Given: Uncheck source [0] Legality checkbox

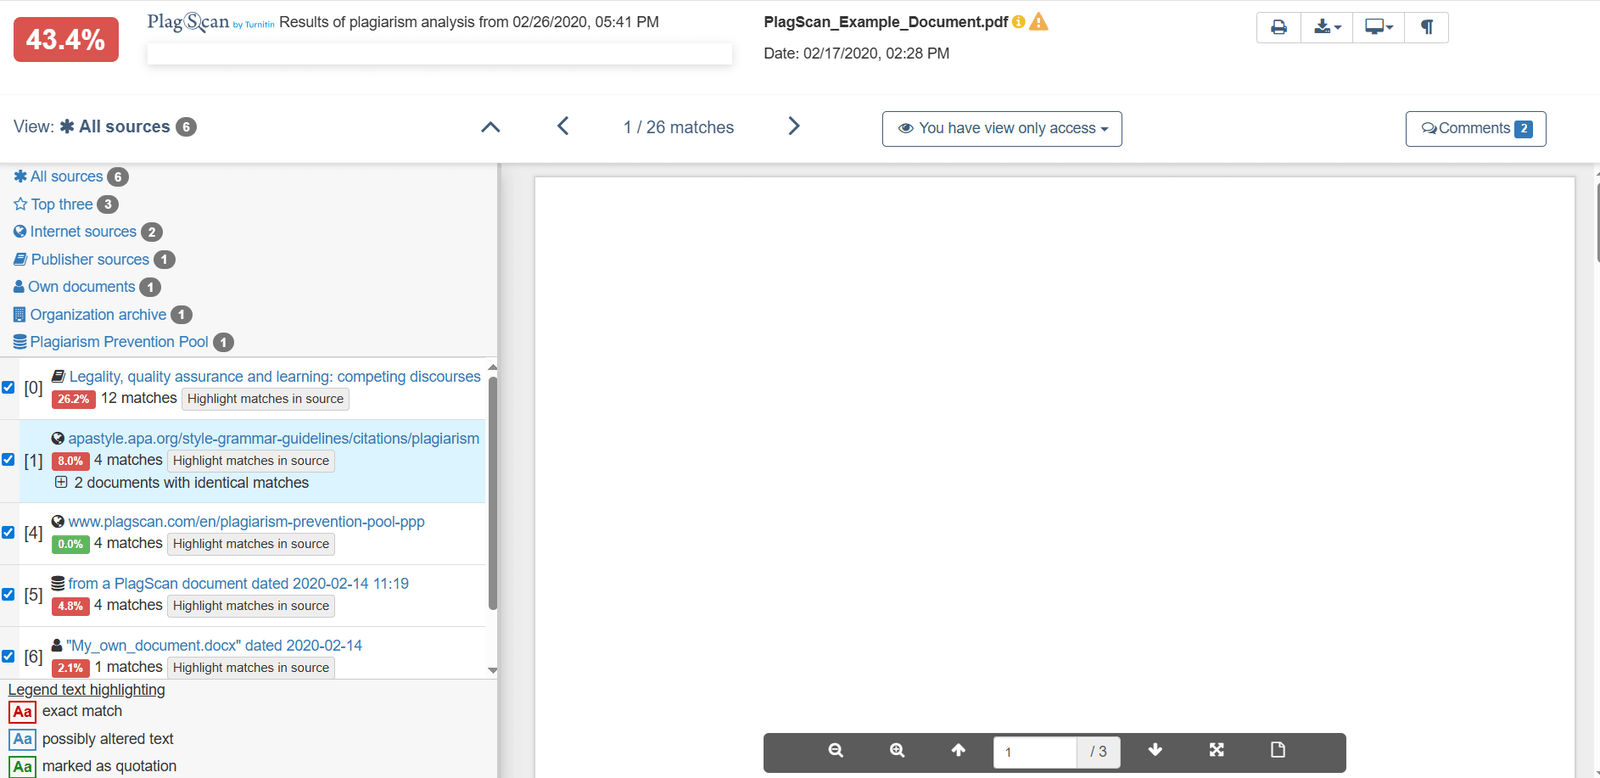Looking at the screenshot, I should click(8, 387).
